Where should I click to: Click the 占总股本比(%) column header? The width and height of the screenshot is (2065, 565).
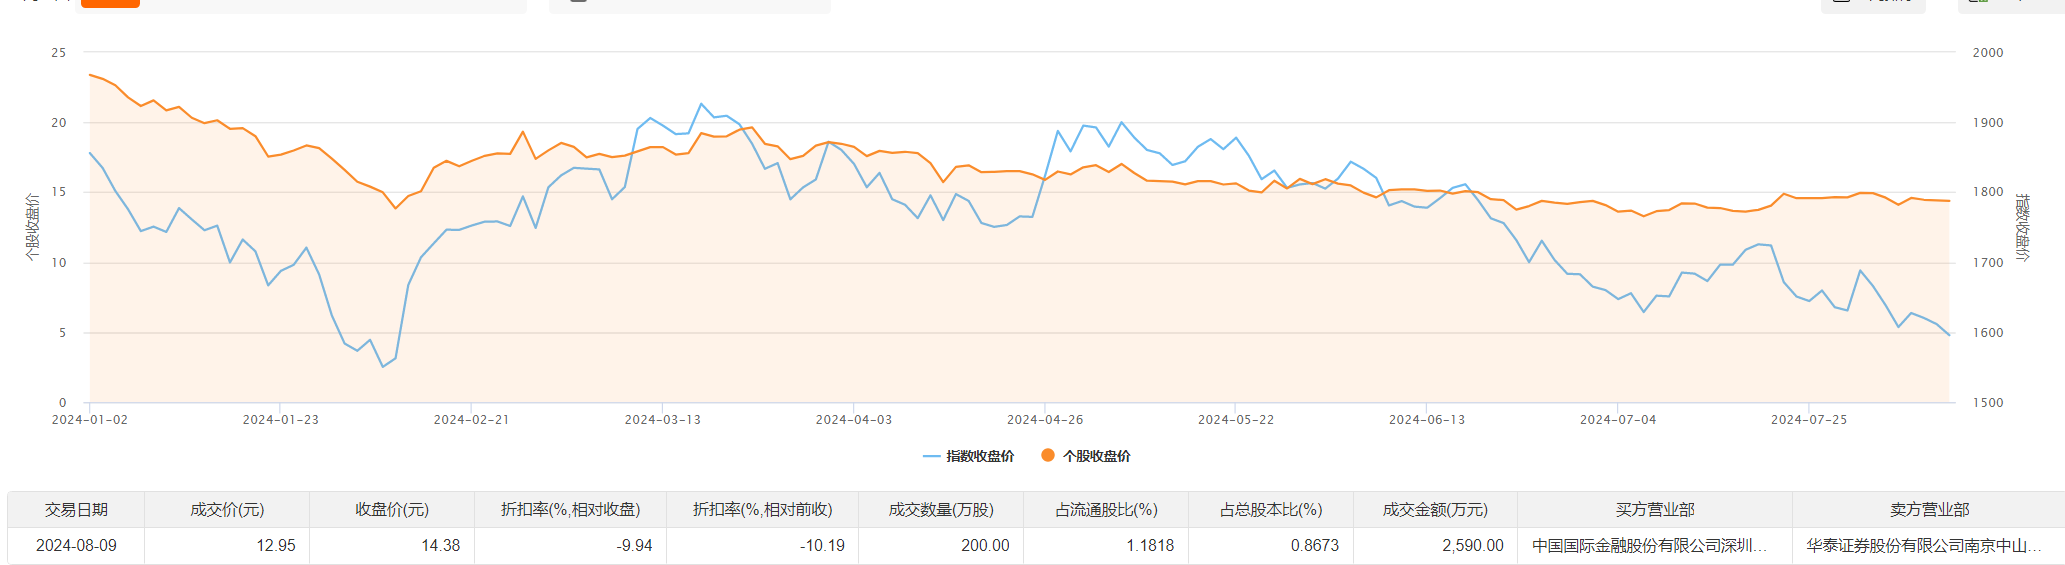click(1271, 510)
